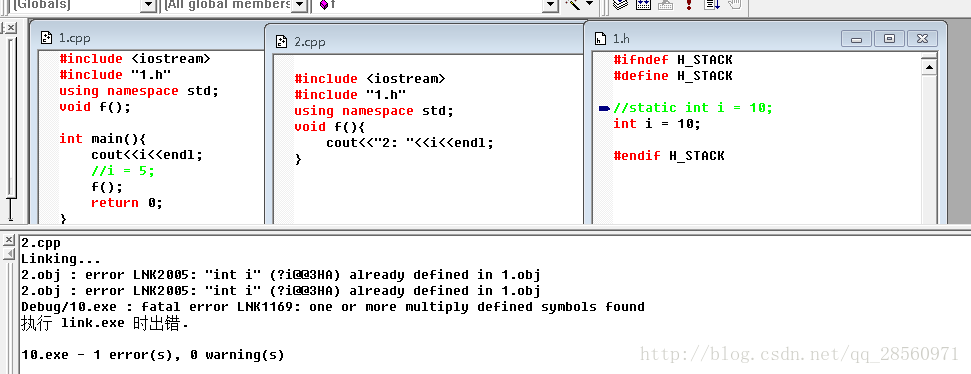971x374 pixels.
Task: Click the '执行 link.exe 时出错.' output line
Action: click(105, 323)
